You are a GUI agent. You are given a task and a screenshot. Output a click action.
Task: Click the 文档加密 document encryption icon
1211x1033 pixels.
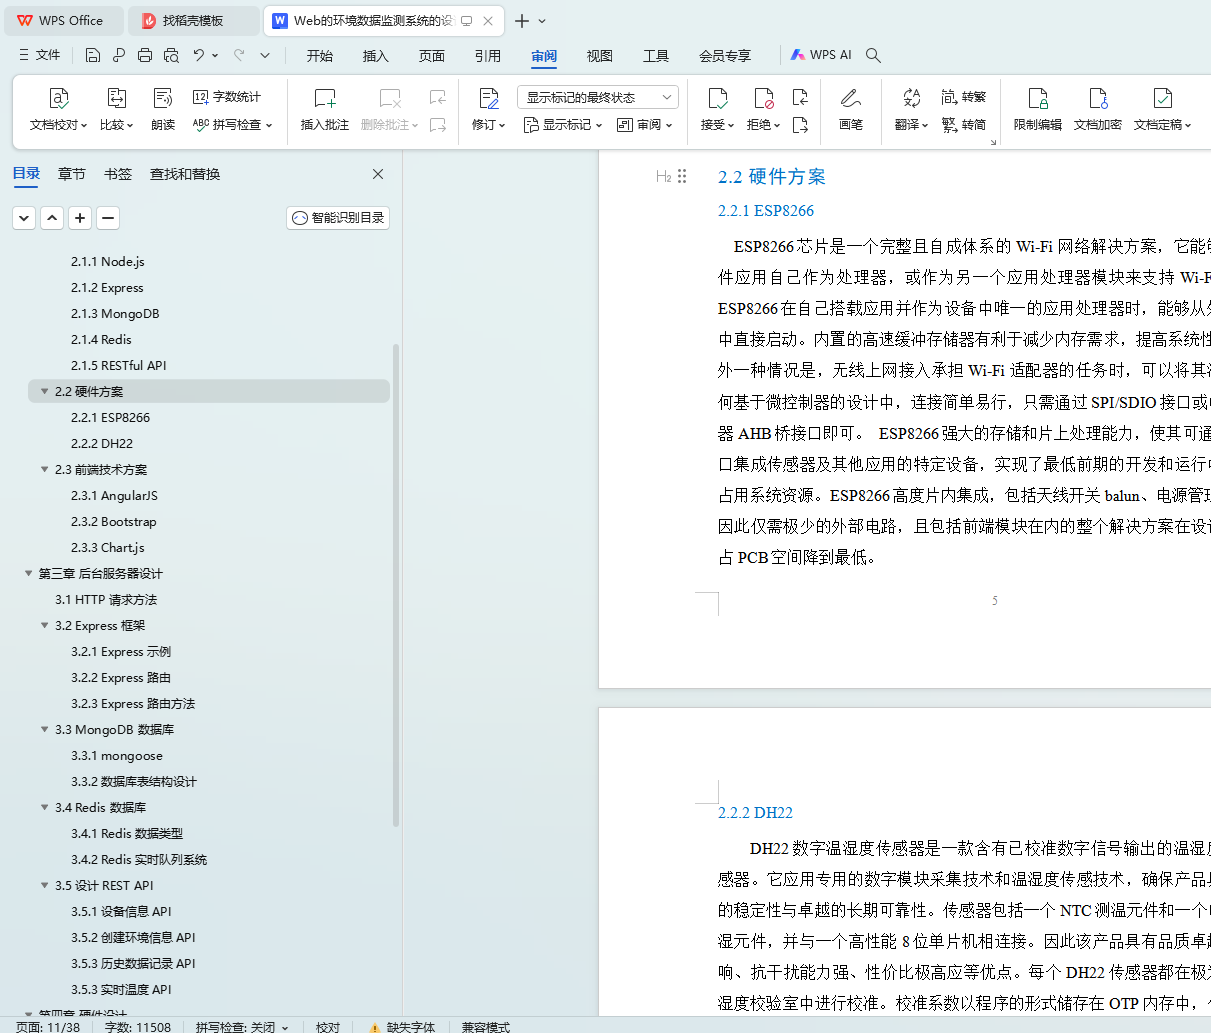pos(1097,98)
